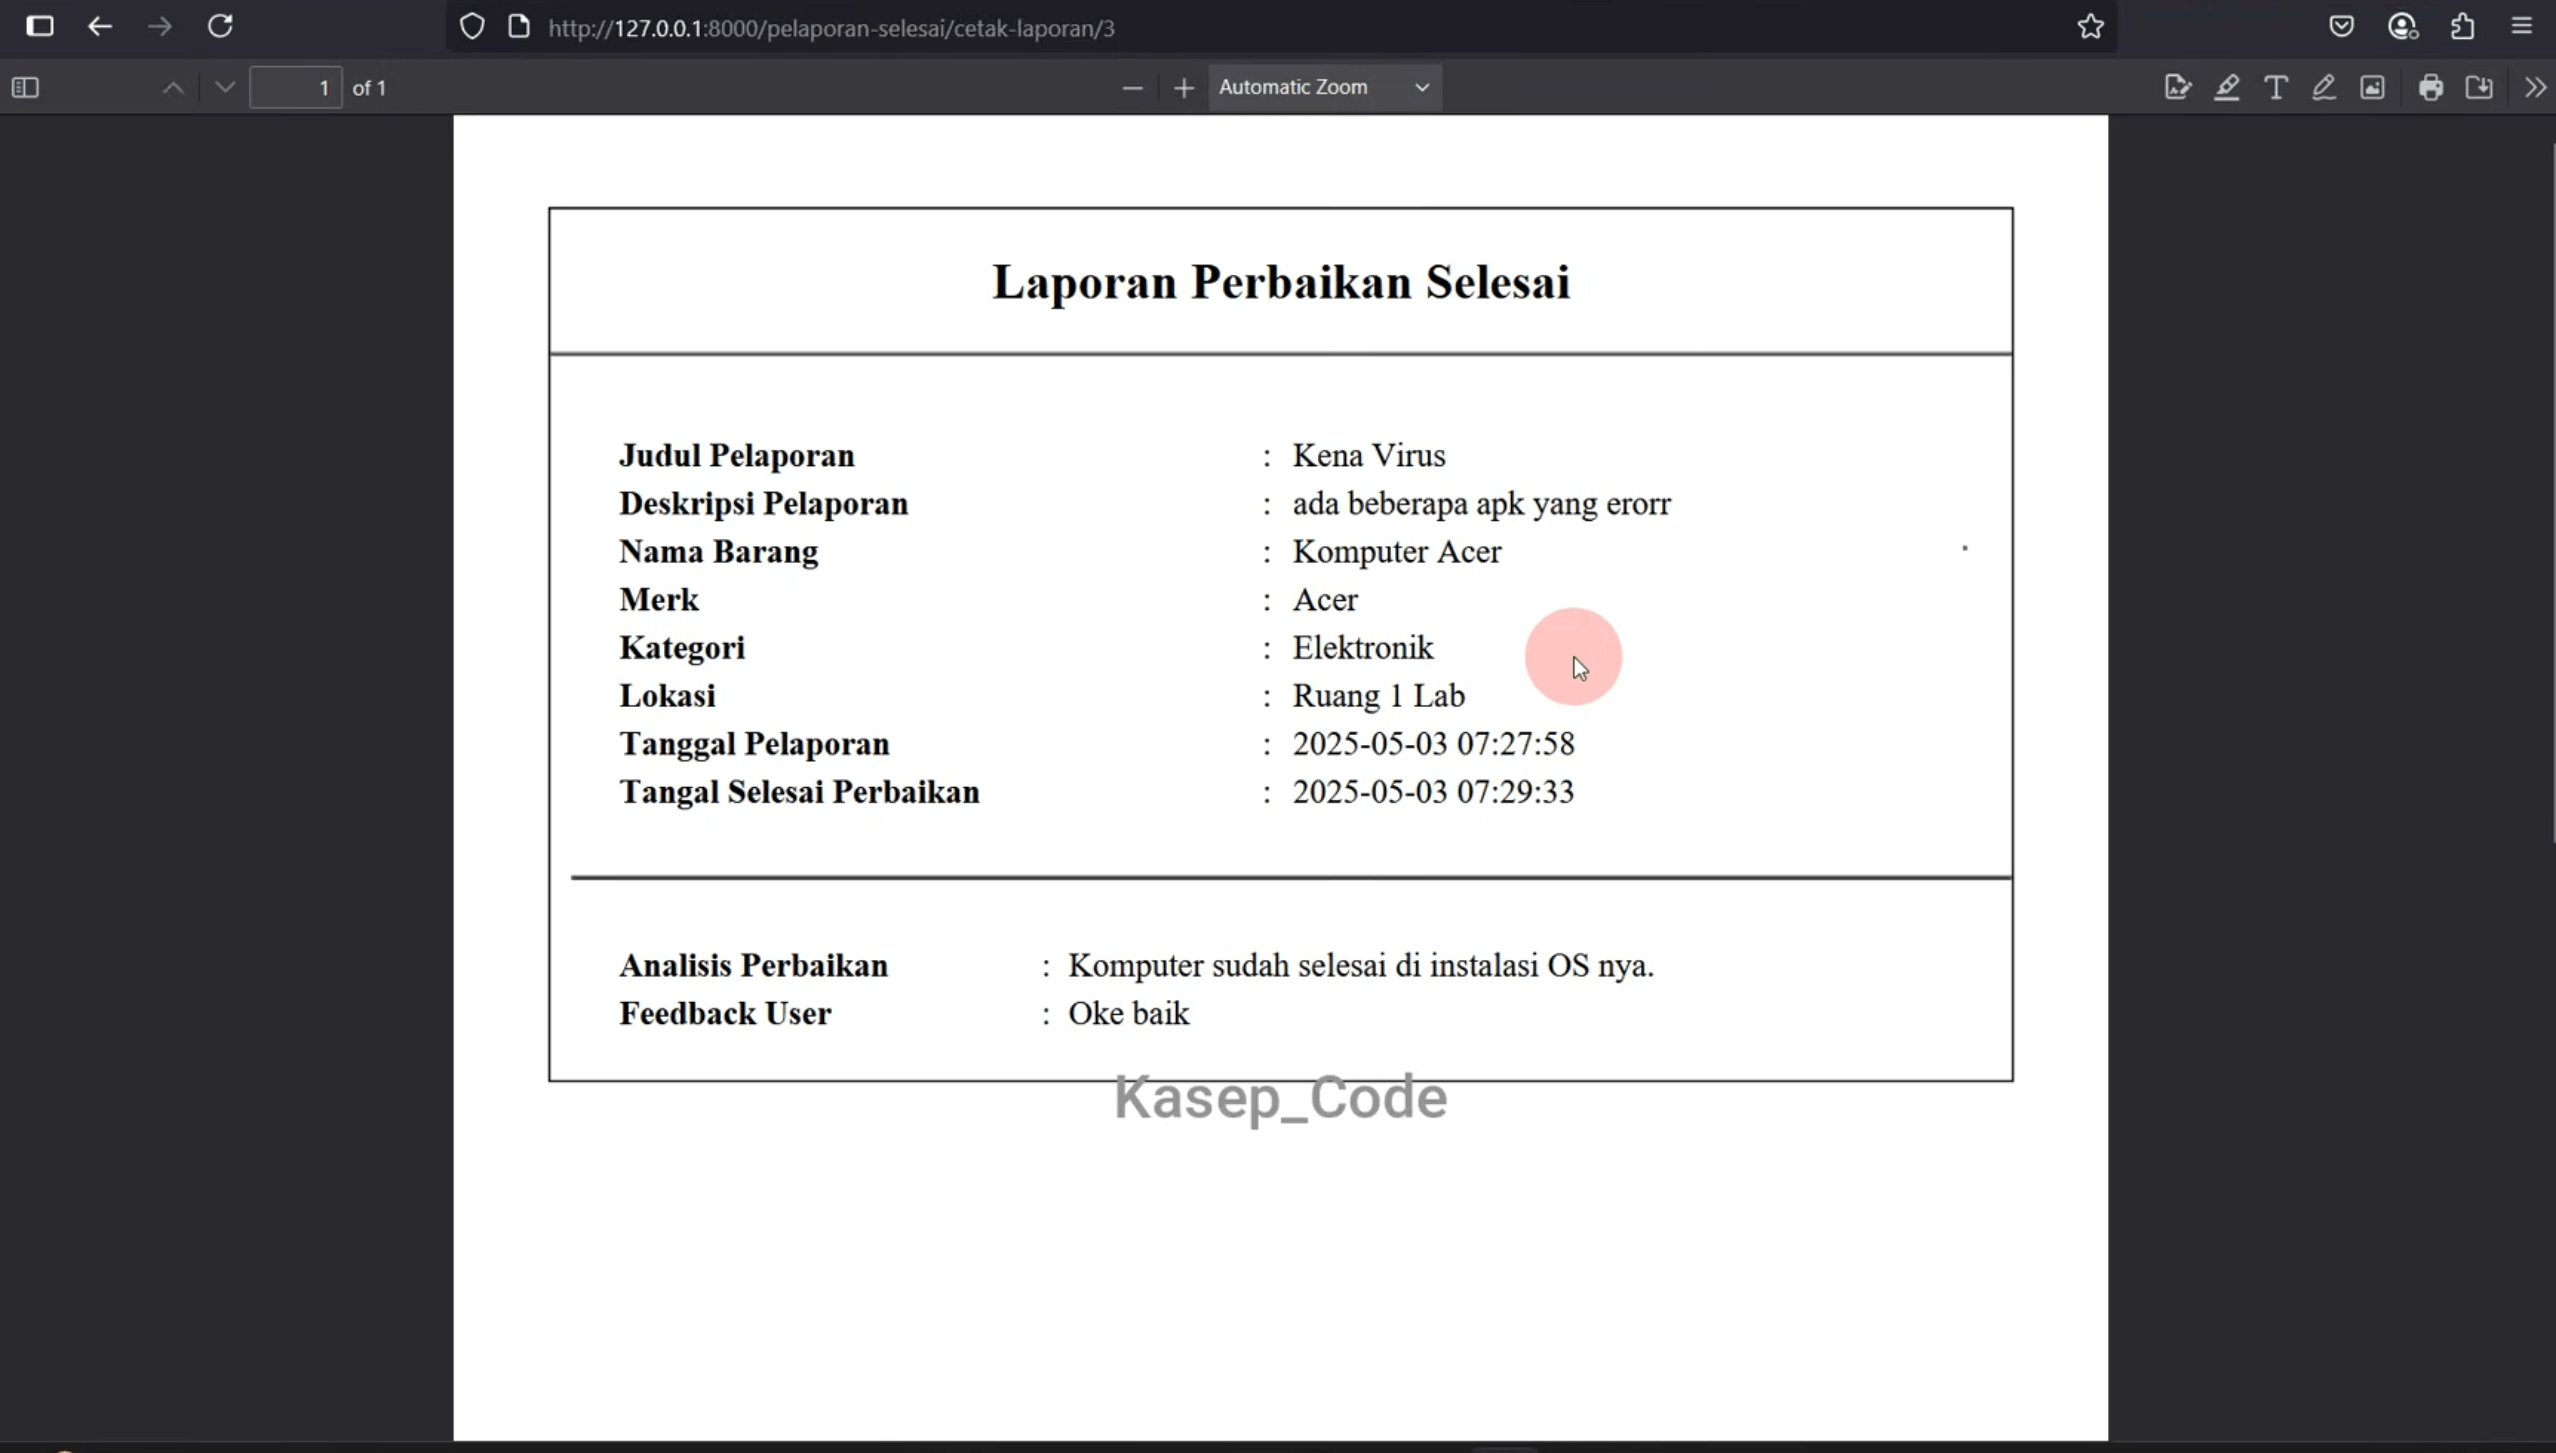Image resolution: width=2556 pixels, height=1453 pixels.
Task: Click the value Elektronik
Action: coord(1363,648)
